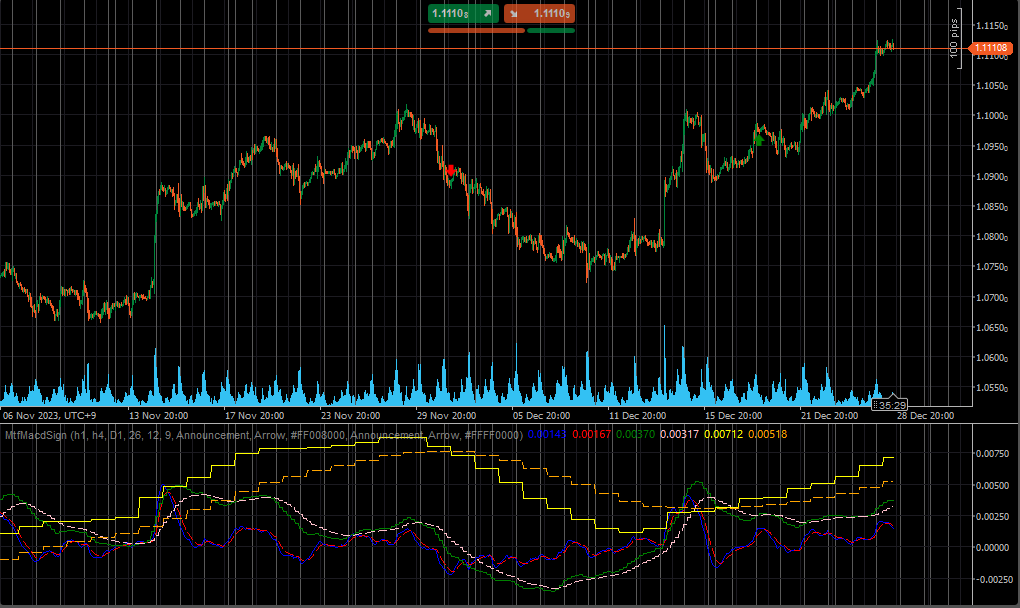Click the 0.00500 indicator axis label
The image size is (1020, 608).
tap(992, 486)
